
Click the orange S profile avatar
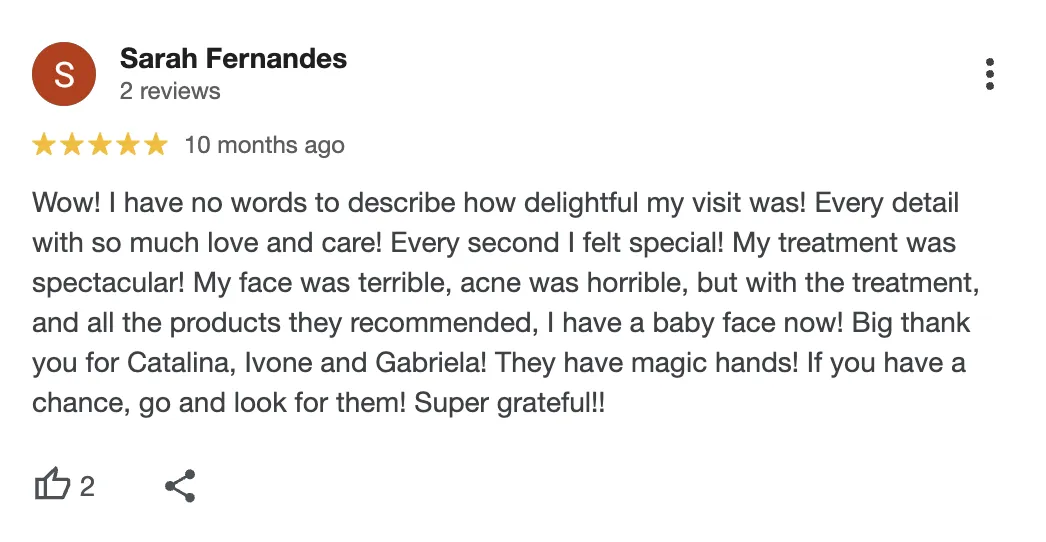(x=64, y=74)
